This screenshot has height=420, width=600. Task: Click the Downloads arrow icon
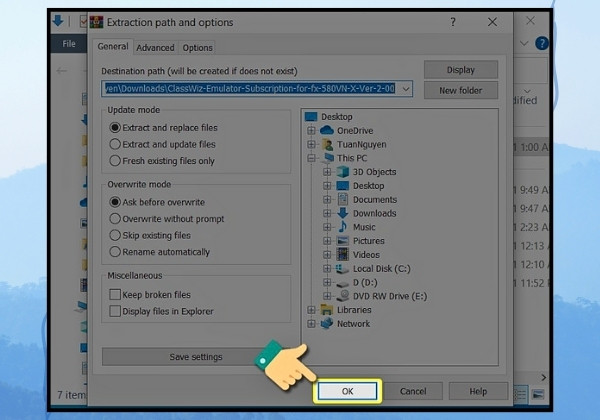[x=342, y=213]
